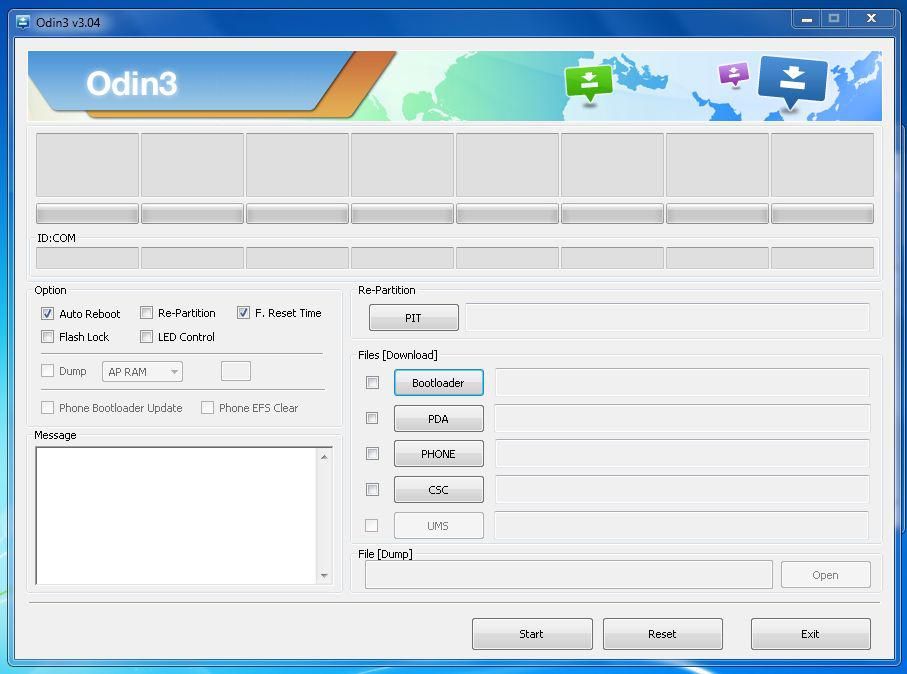Click the File Dump path field

click(x=569, y=574)
